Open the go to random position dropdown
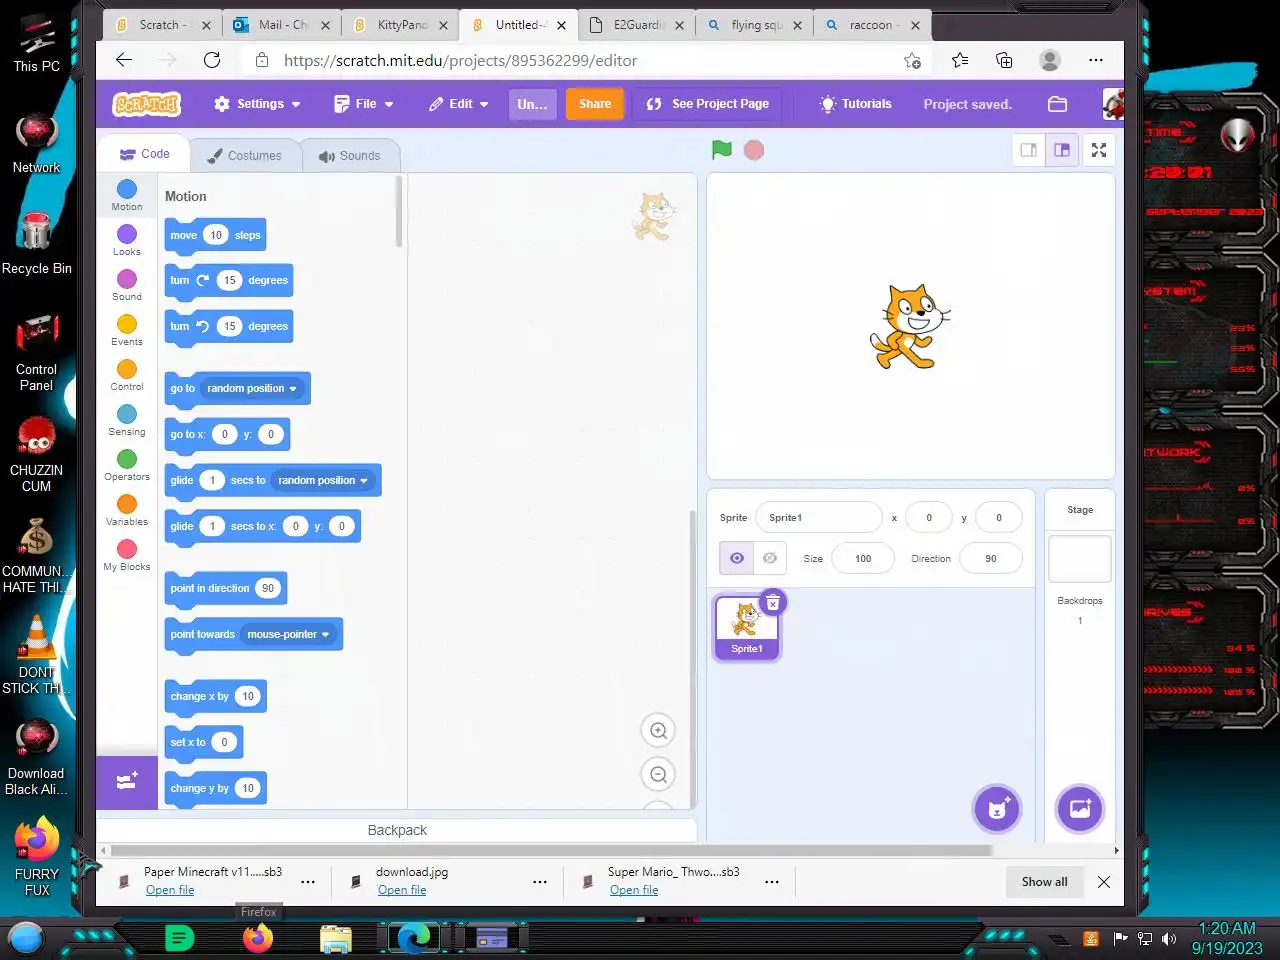The image size is (1280, 960). (252, 388)
